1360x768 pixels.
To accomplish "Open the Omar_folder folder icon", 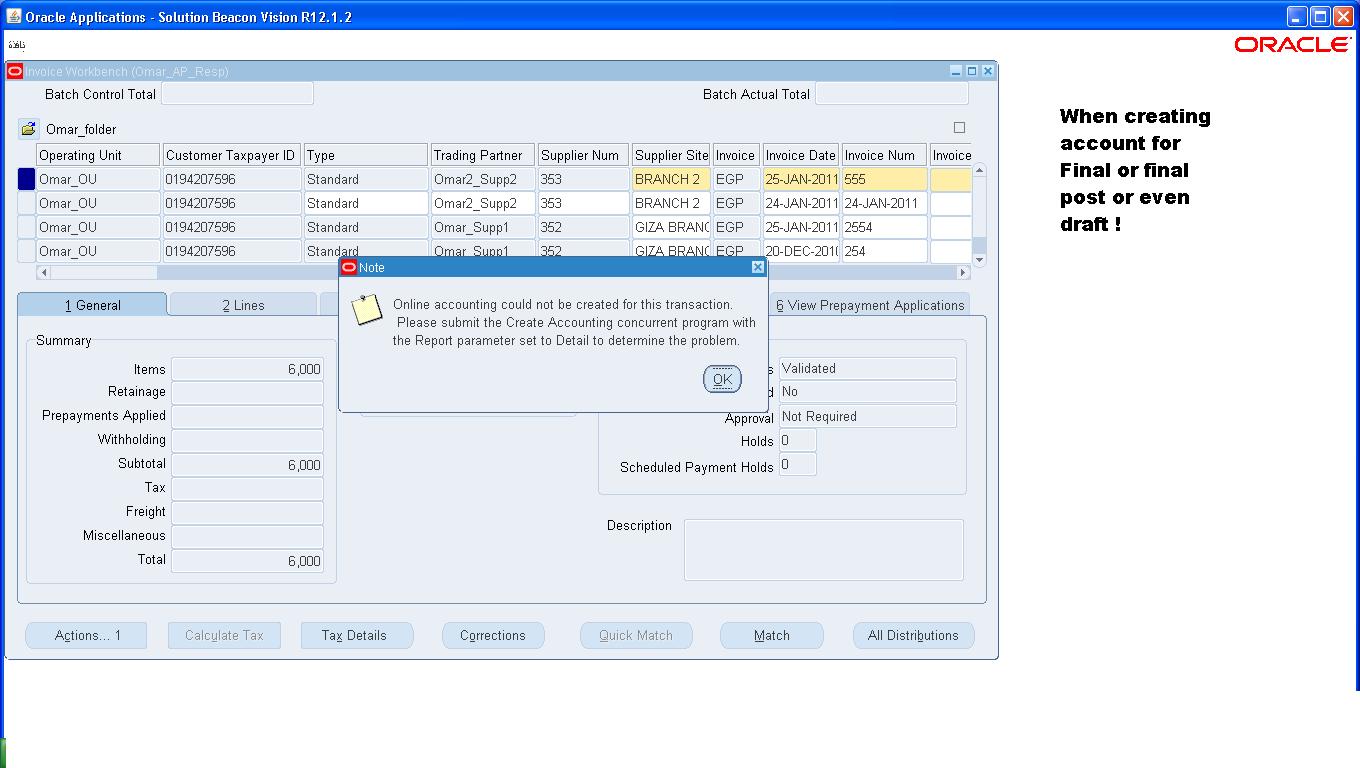I will coord(28,129).
